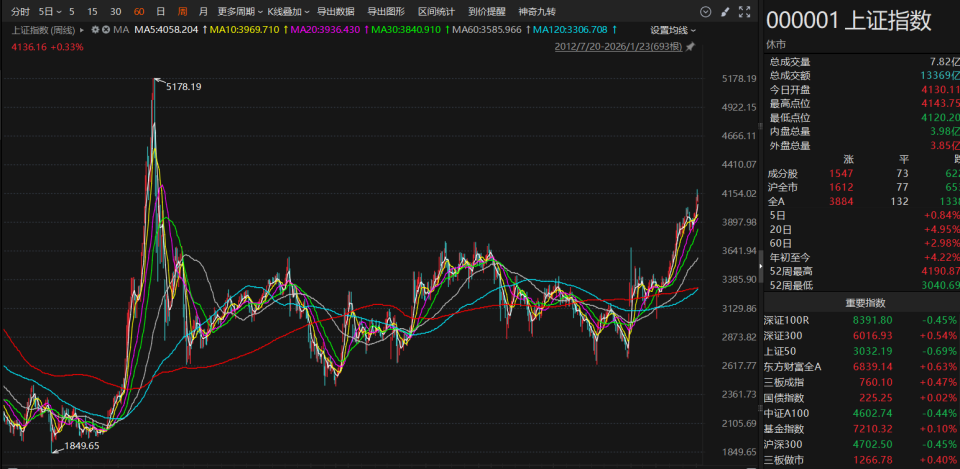The width and height of the screenshot is (960, 469).
Task: Click the 5178.19 peak price marker
Action: click(x=182, y=87)
